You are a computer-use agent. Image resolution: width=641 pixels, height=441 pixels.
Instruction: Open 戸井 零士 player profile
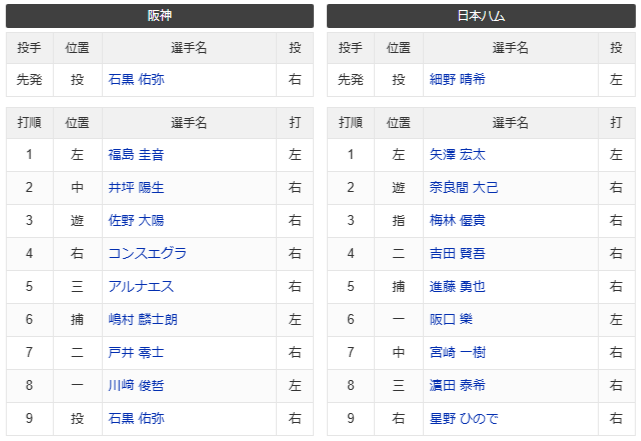pos(136,352)
